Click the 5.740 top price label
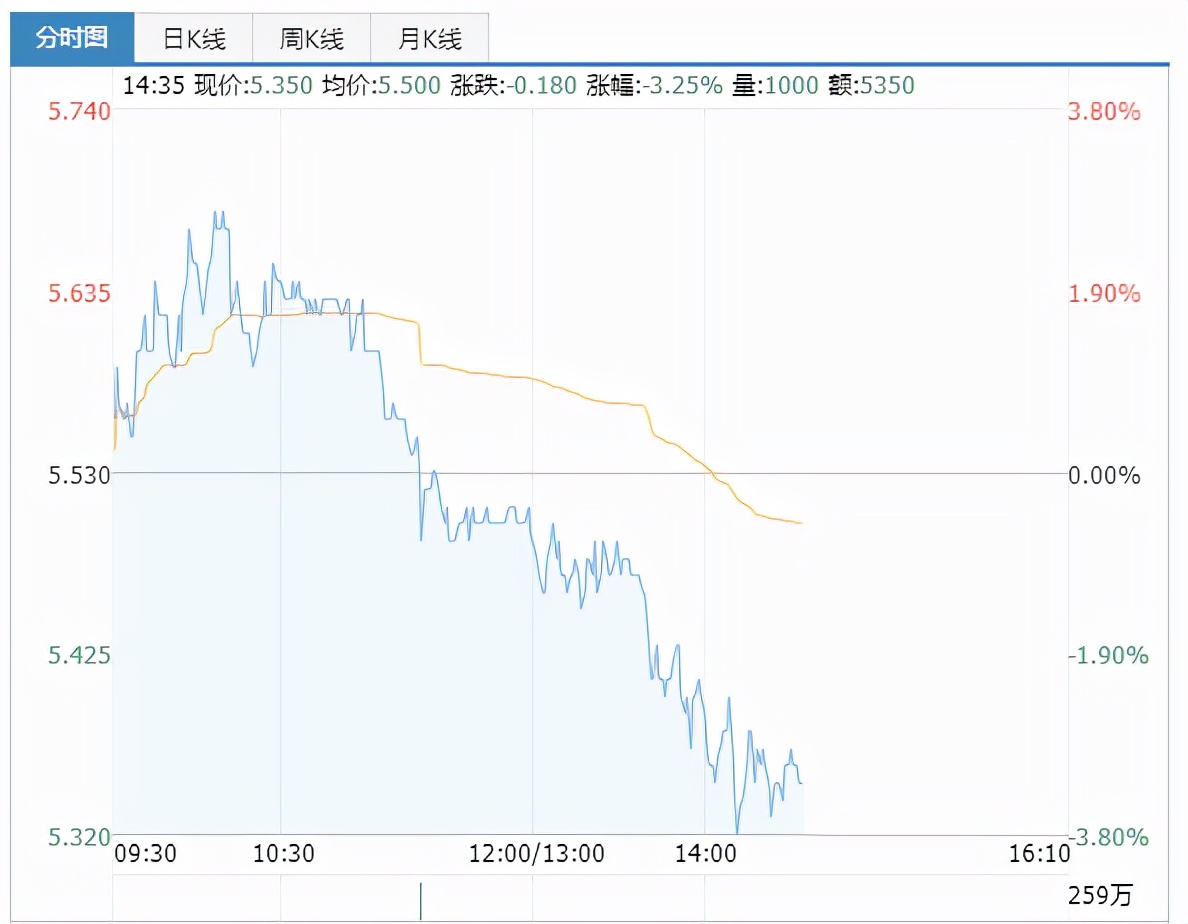This screenshot has height=924, width=1188. (79, 111)
